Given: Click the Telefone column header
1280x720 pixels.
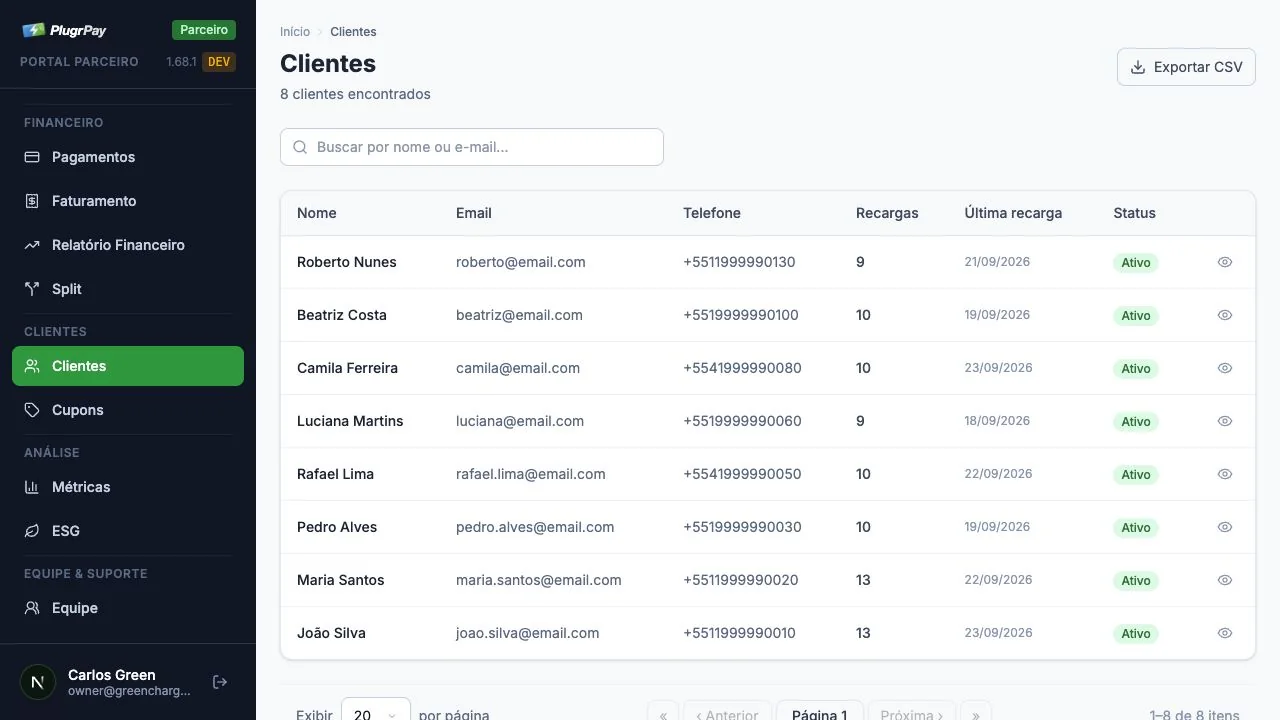Looking at the screenshot, I should click(x=712, y=213).
